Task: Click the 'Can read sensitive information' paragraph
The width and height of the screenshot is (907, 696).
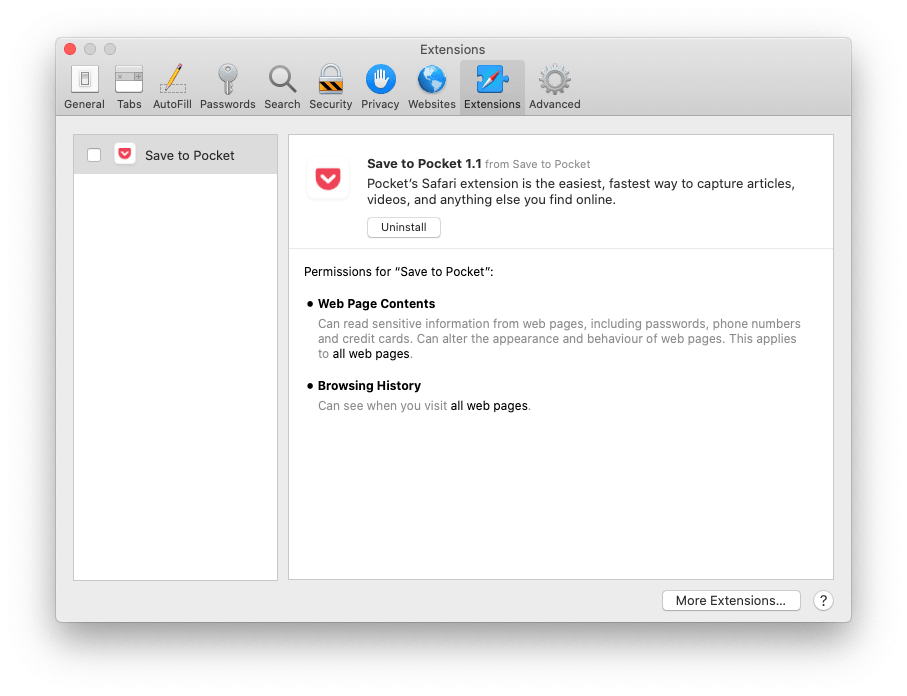Action: (x=559, y=339)
